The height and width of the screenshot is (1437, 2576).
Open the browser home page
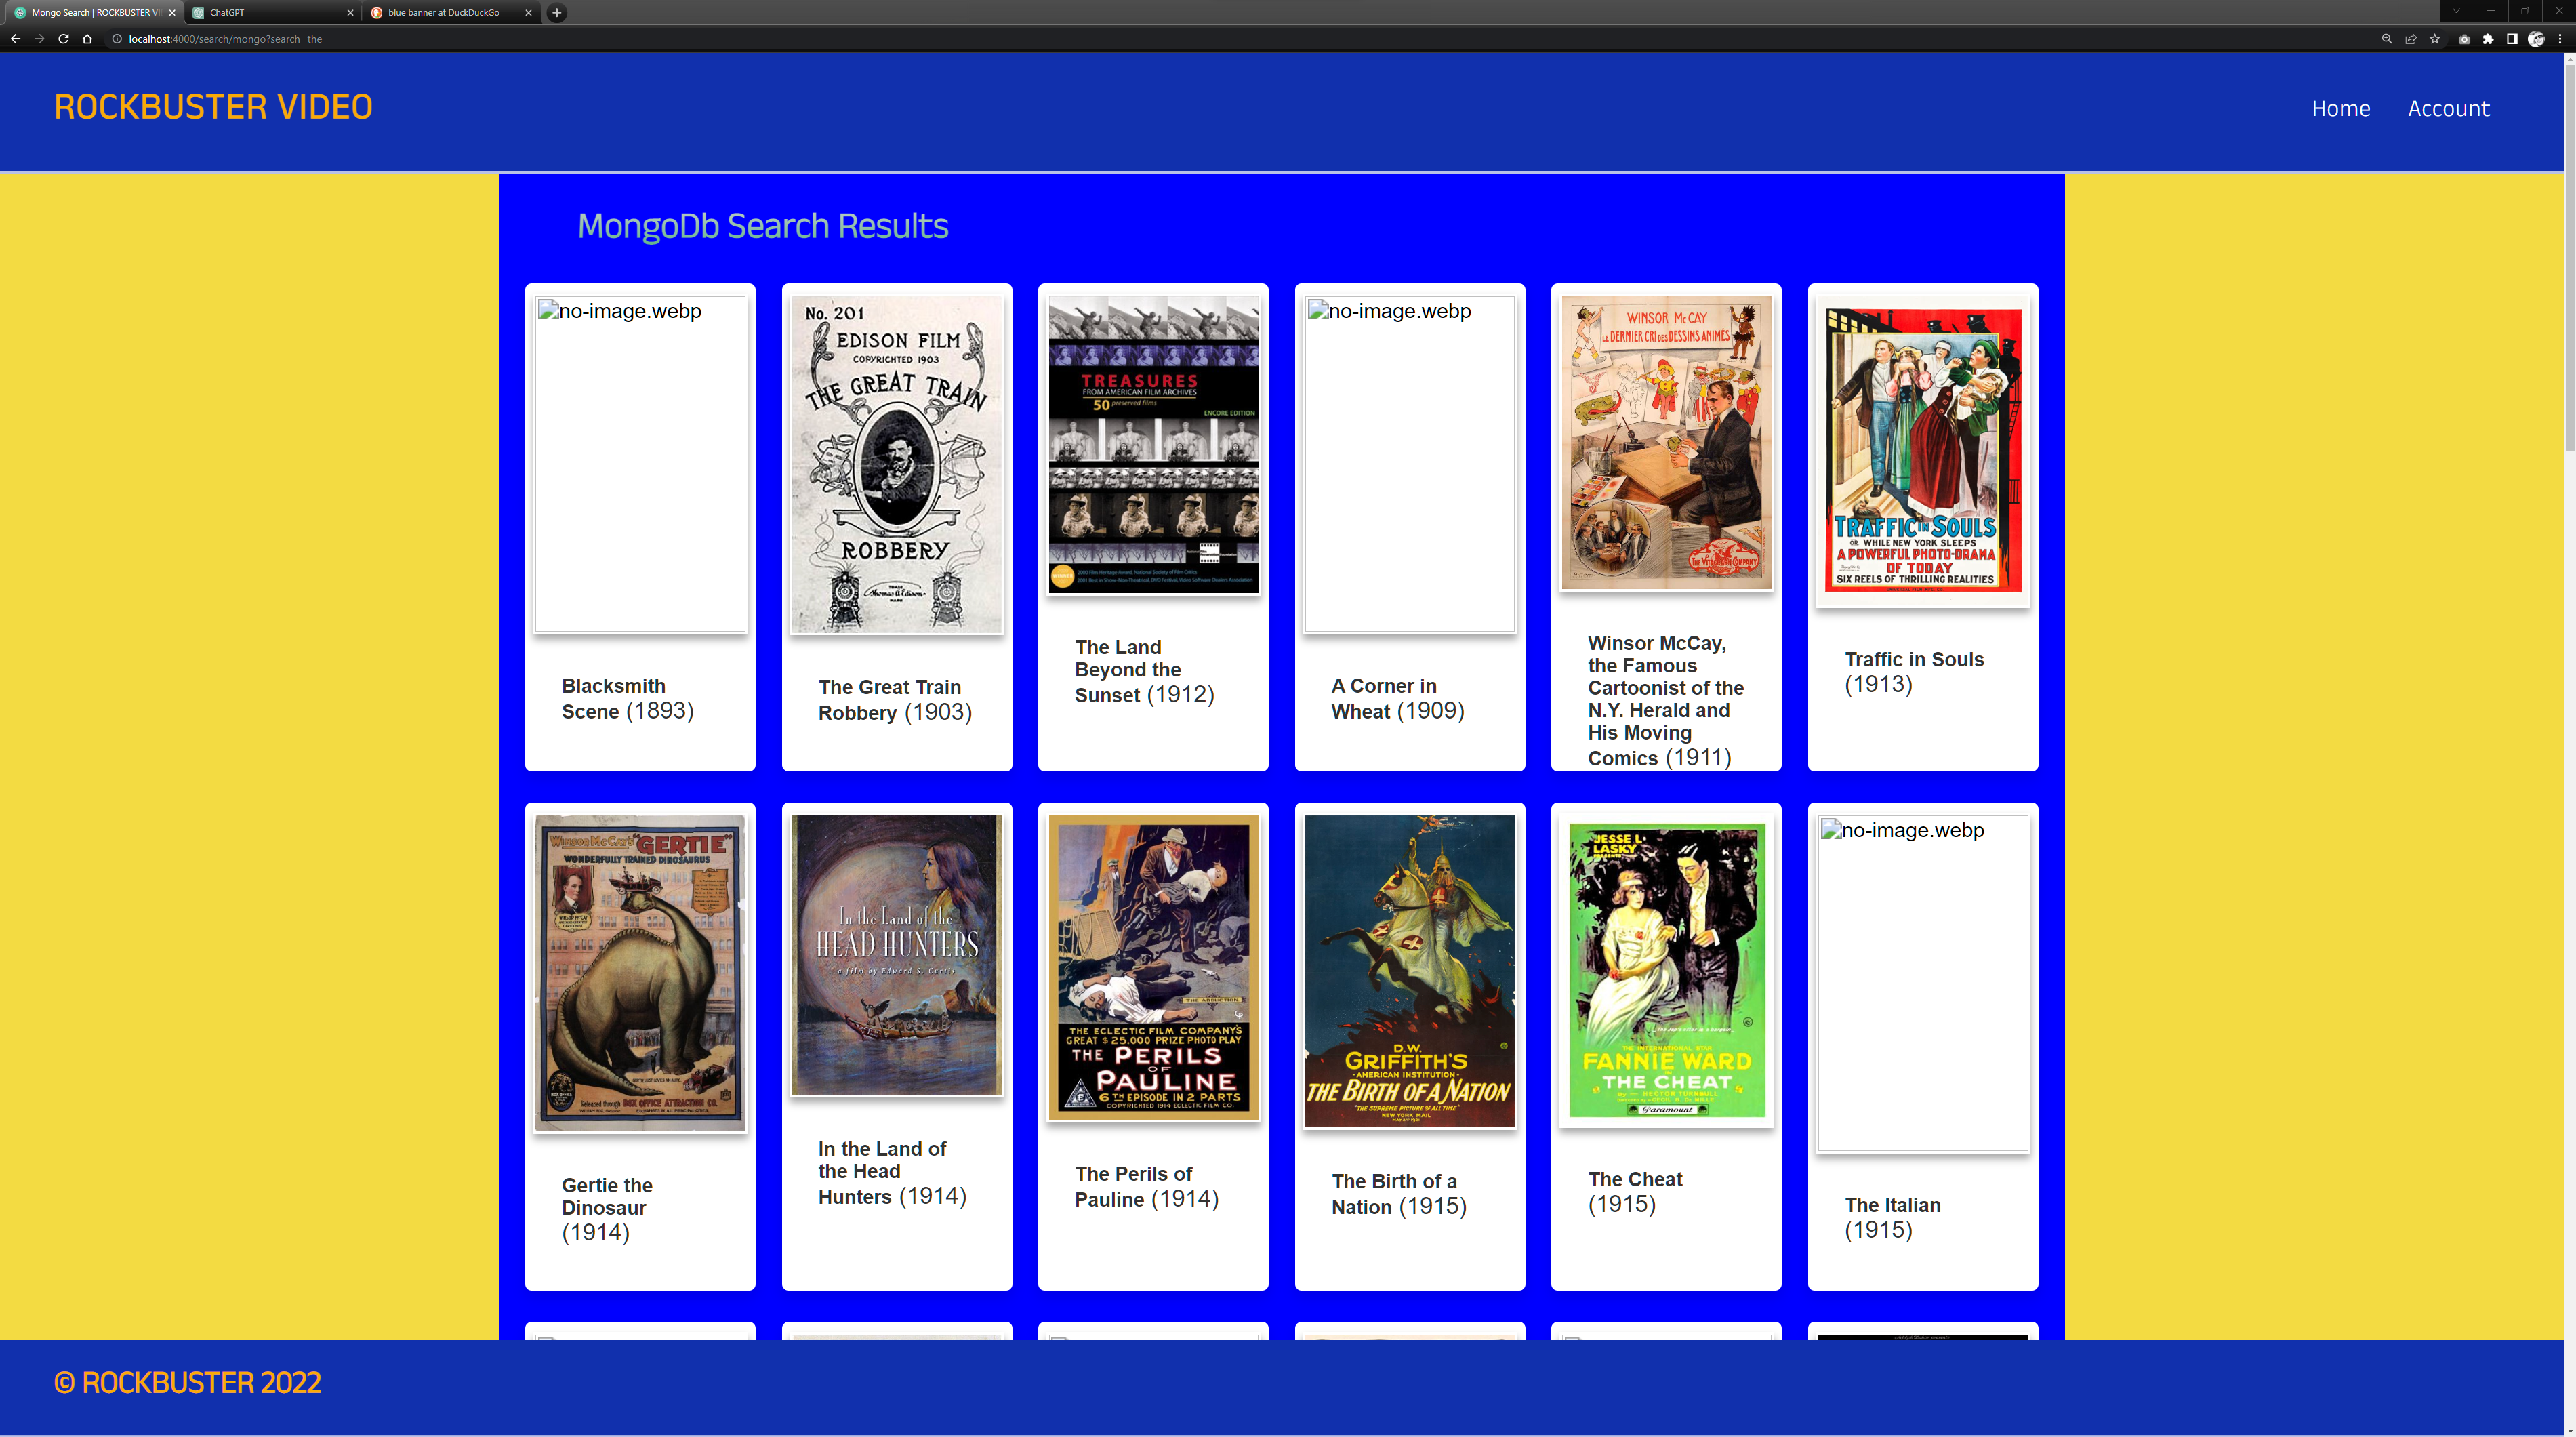point(87,39)
